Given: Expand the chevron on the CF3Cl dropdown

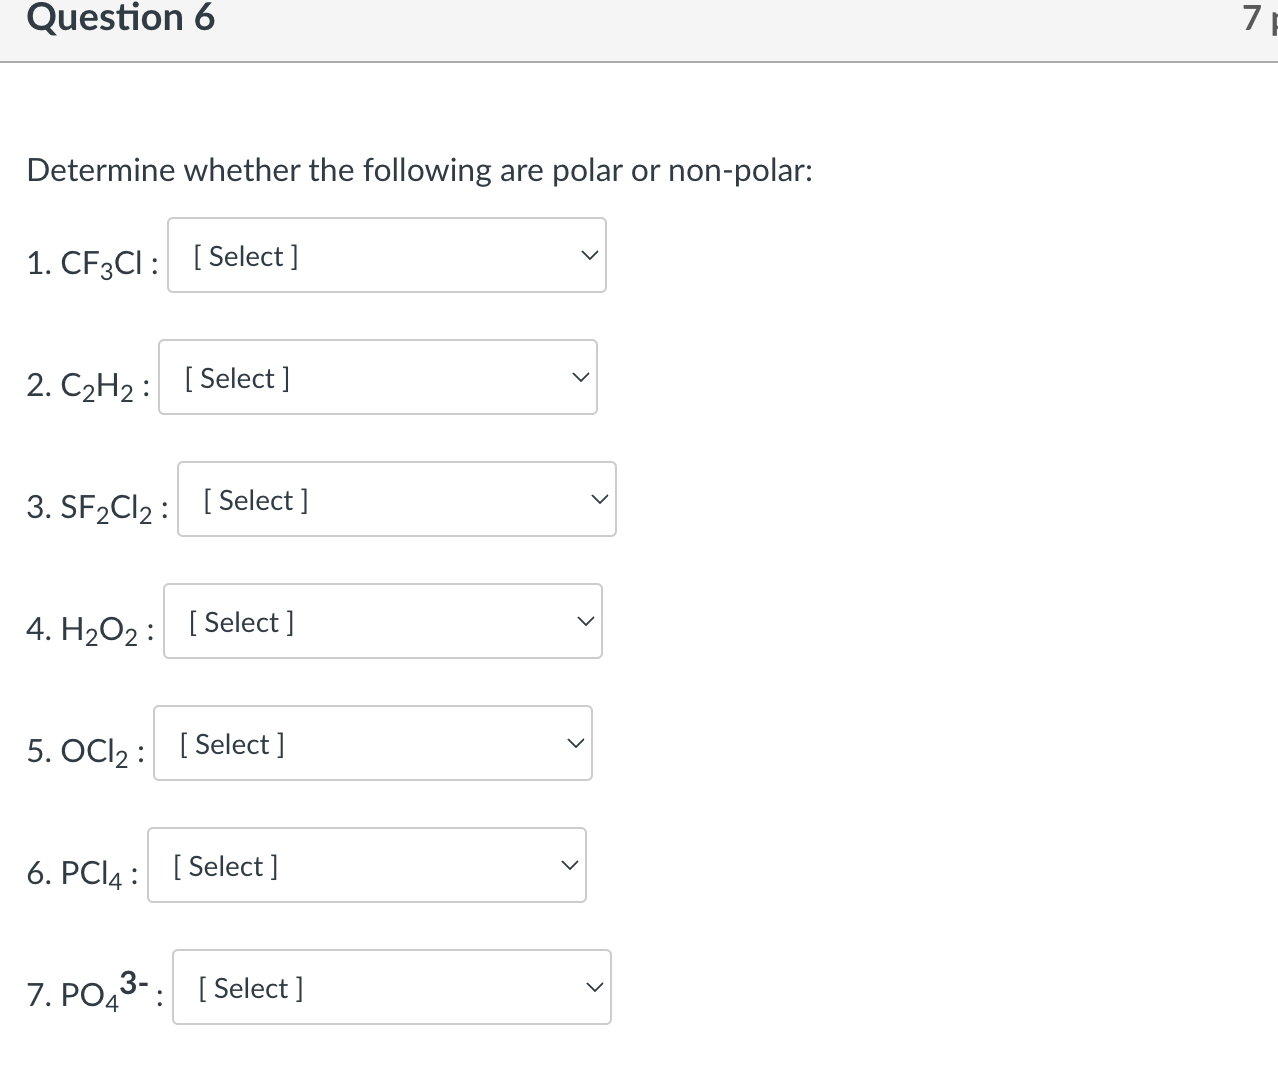Looking at the screenshot, I should point(589,254).
